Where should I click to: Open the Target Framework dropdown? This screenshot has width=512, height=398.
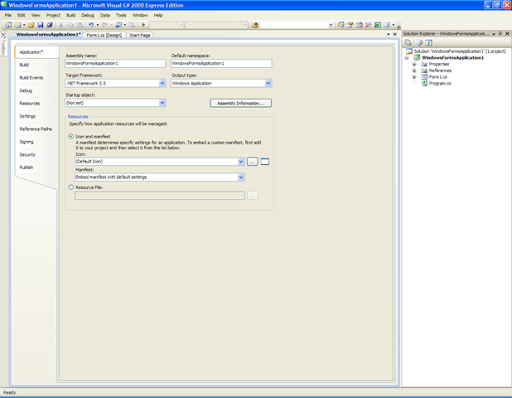click(162, 83)
